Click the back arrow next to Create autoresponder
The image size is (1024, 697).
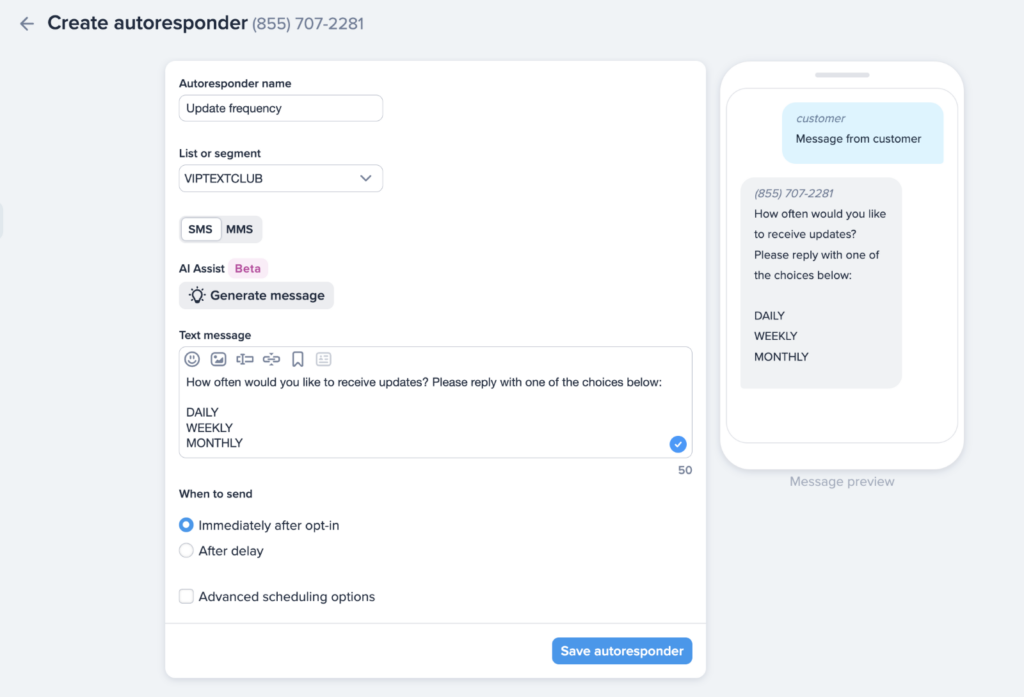click(x=26, y=23)
